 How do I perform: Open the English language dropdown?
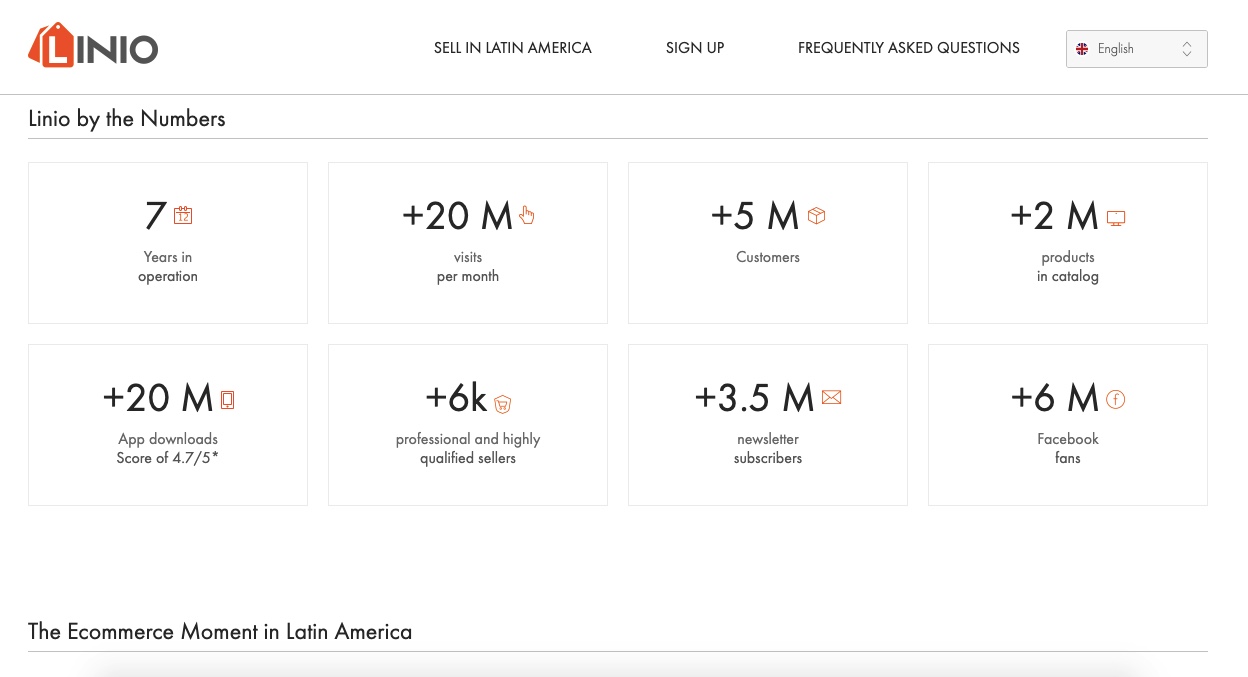click(1136, 49)
